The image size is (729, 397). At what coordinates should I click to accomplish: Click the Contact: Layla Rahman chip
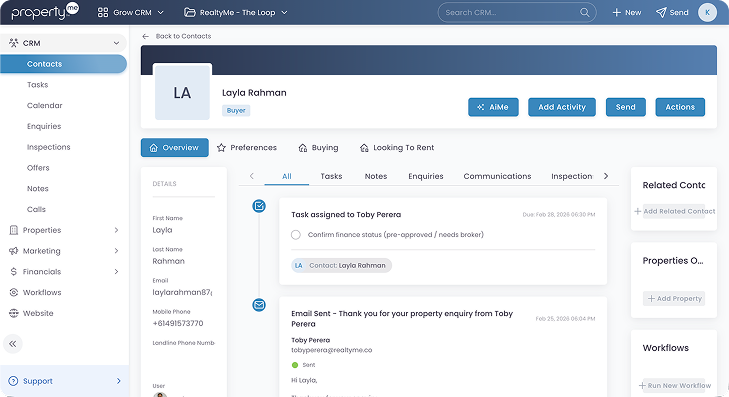(342, 265)
